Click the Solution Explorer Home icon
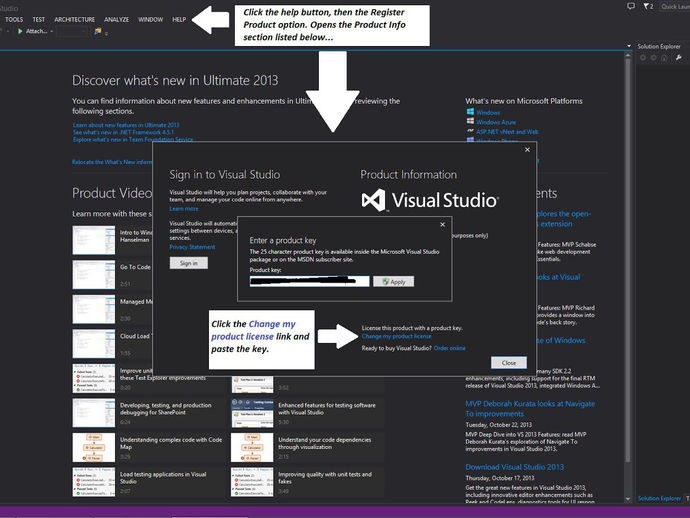The width and height of the screenshot is (690, 518). [x=664, y=58]
